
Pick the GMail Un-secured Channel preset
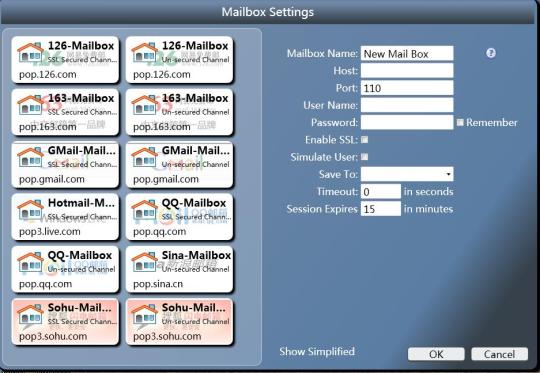tap(179, 164)
